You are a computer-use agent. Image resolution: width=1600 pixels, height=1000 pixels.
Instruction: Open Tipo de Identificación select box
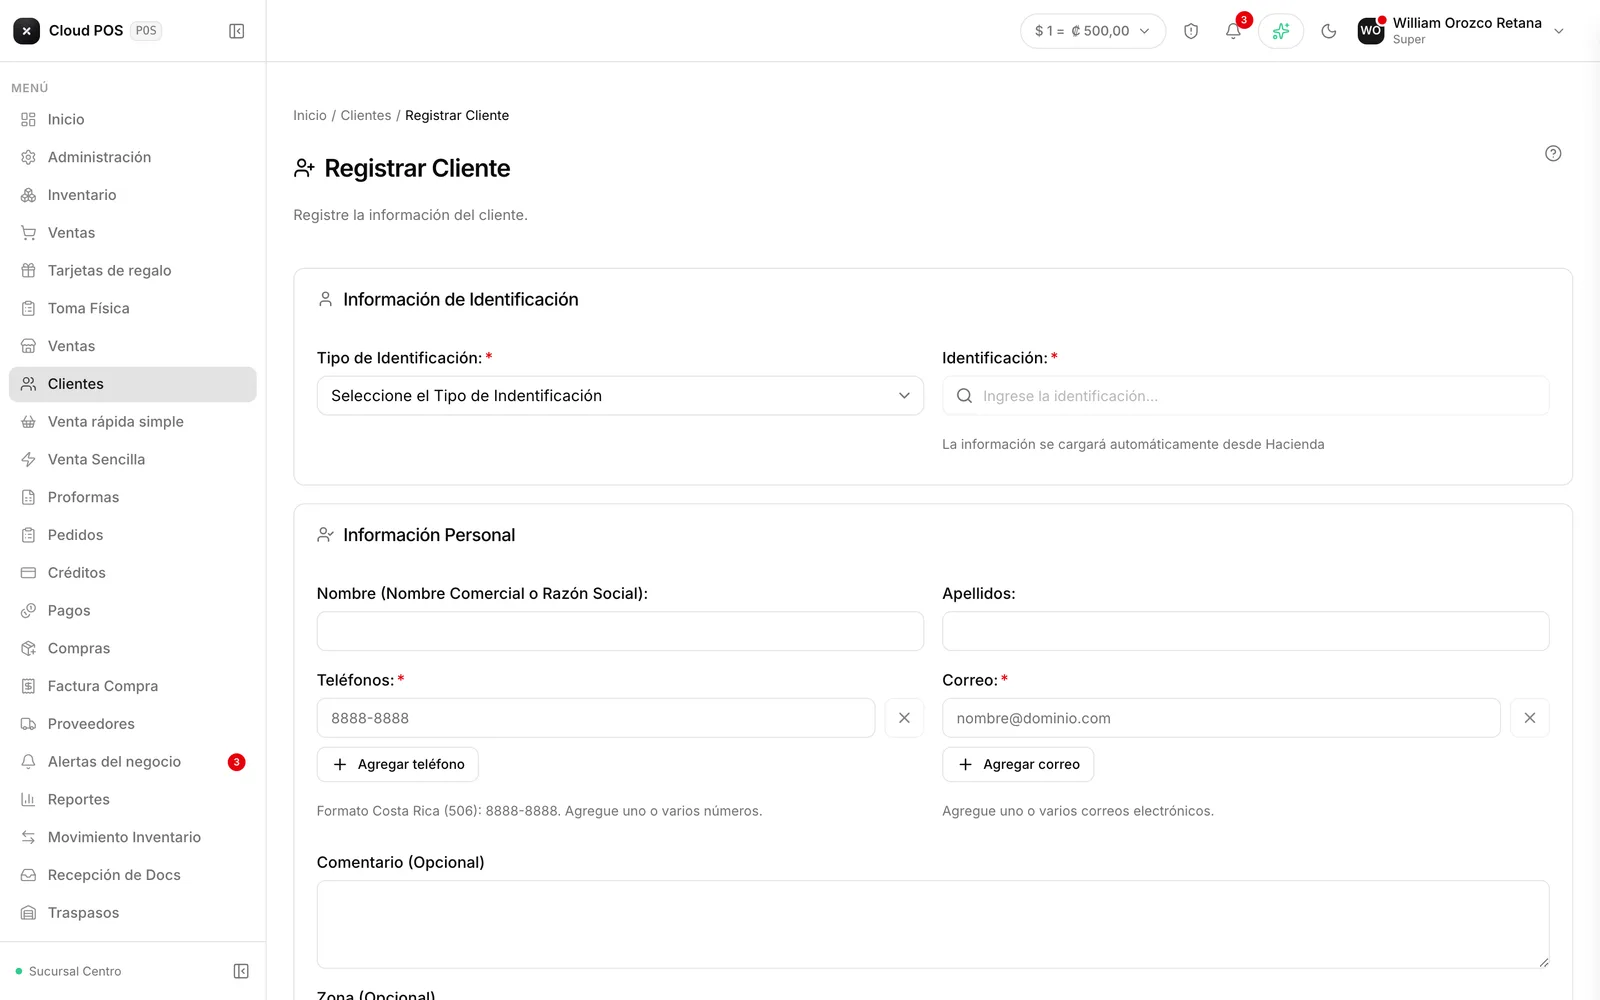click(x=620, y=396)
